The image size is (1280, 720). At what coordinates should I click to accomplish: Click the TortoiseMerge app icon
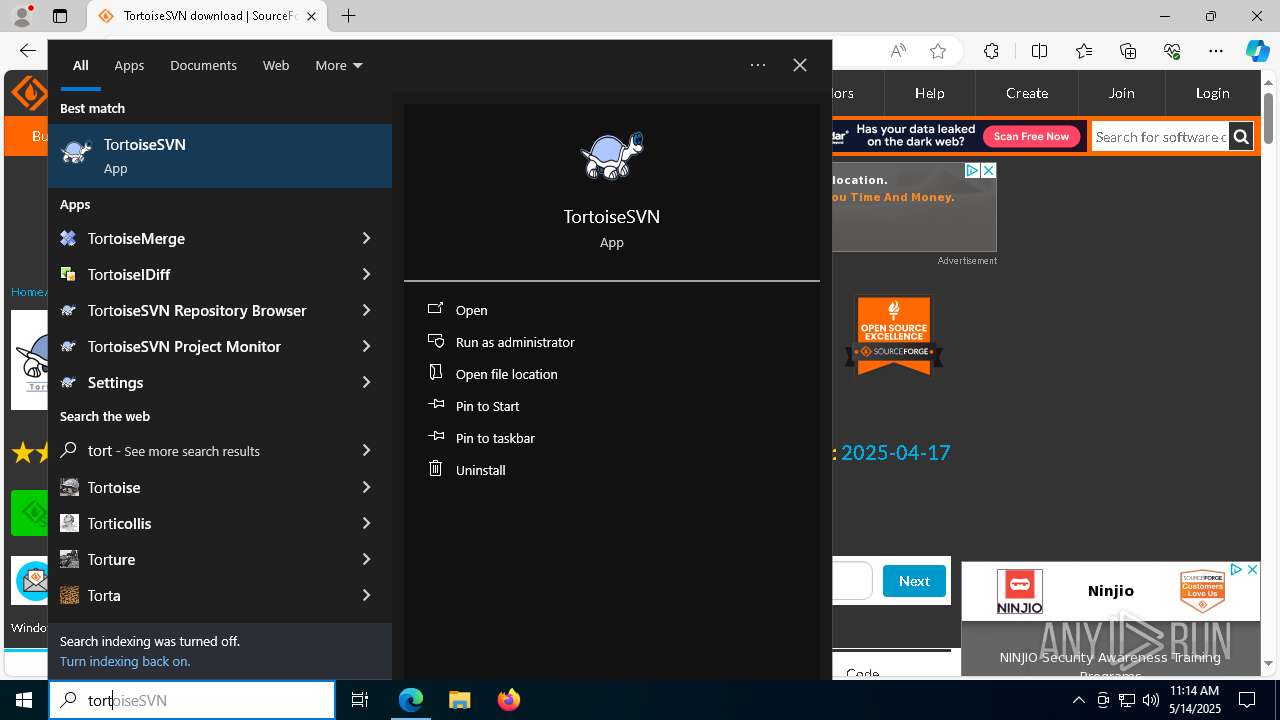coord(69,238)
